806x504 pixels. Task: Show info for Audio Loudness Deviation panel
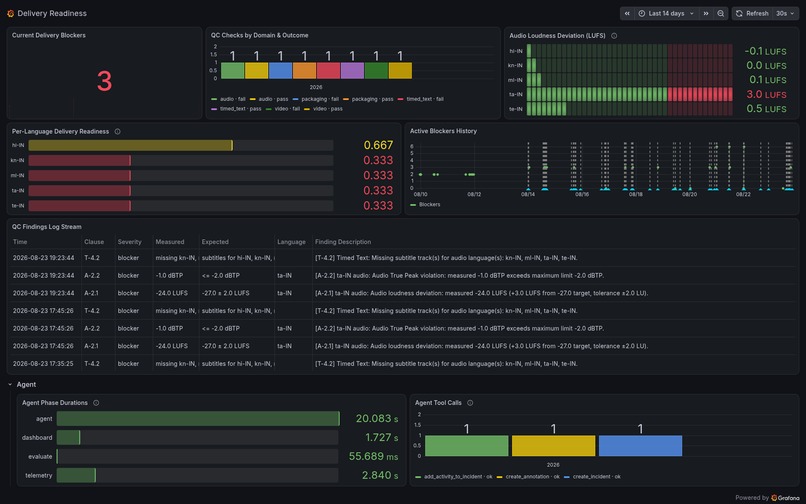(x=614, y=35)
